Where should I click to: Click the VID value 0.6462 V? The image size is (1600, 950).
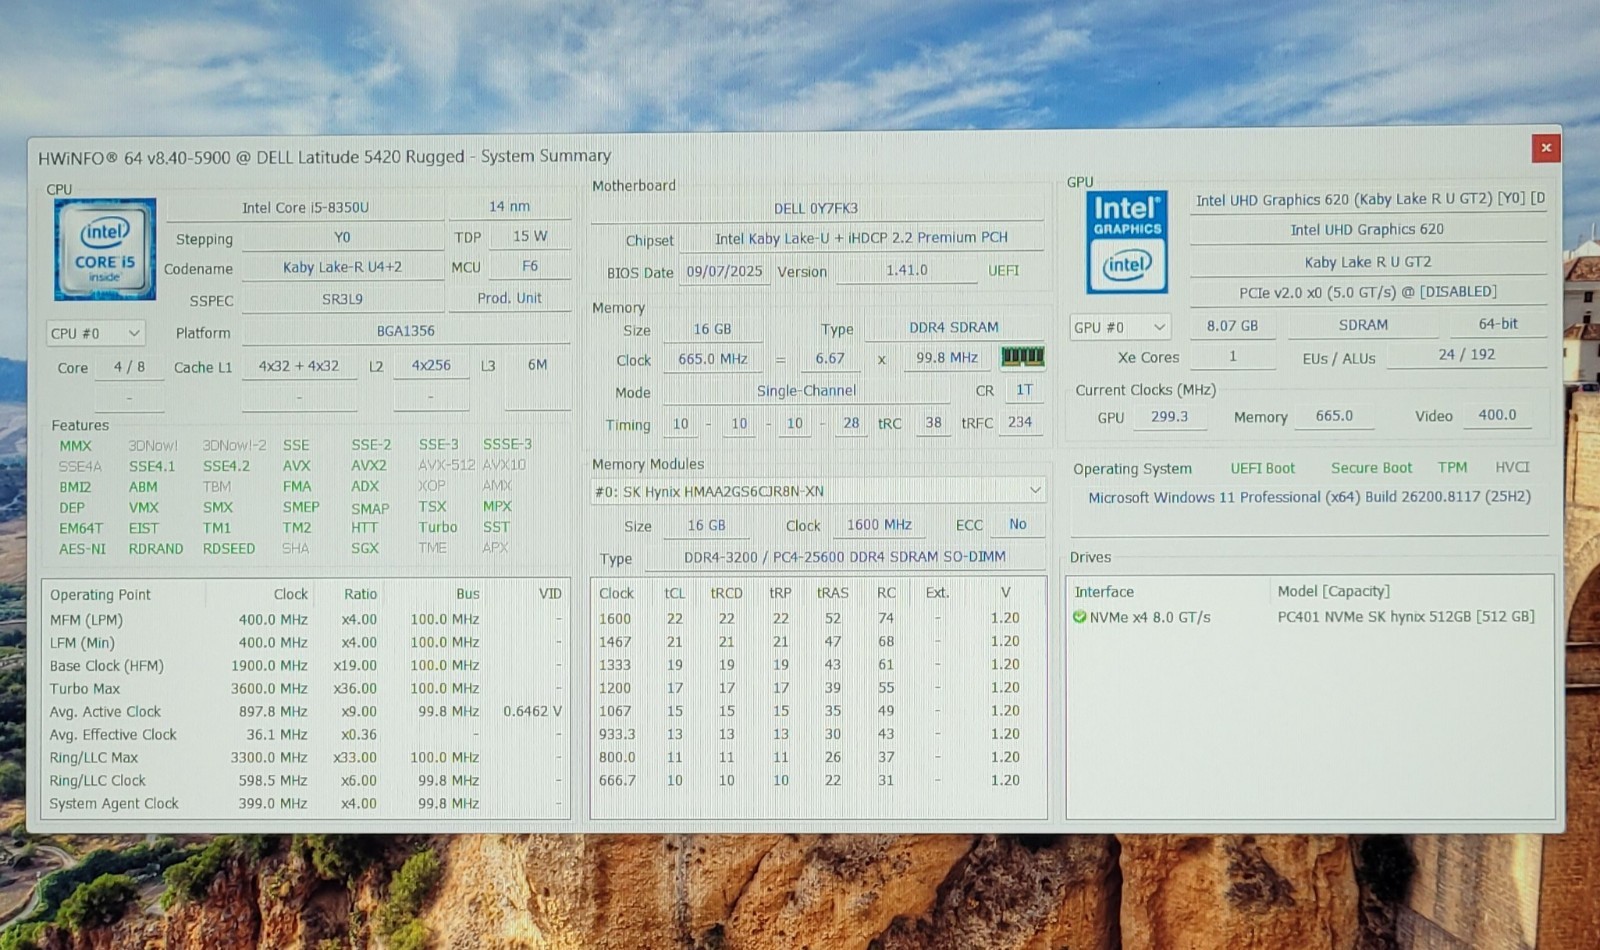532,711
